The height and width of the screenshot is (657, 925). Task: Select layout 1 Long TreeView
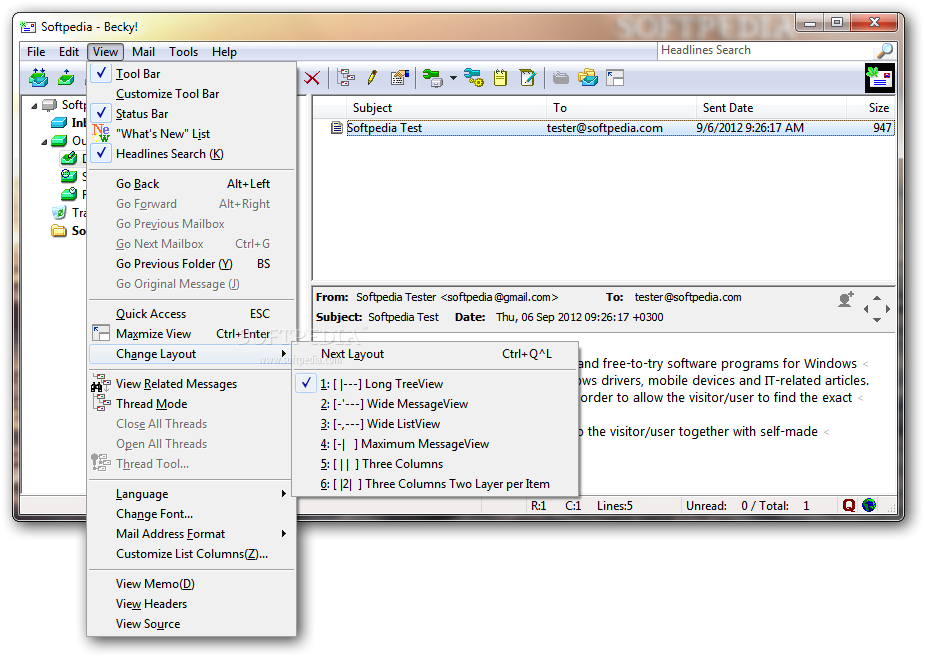[435, 385]
